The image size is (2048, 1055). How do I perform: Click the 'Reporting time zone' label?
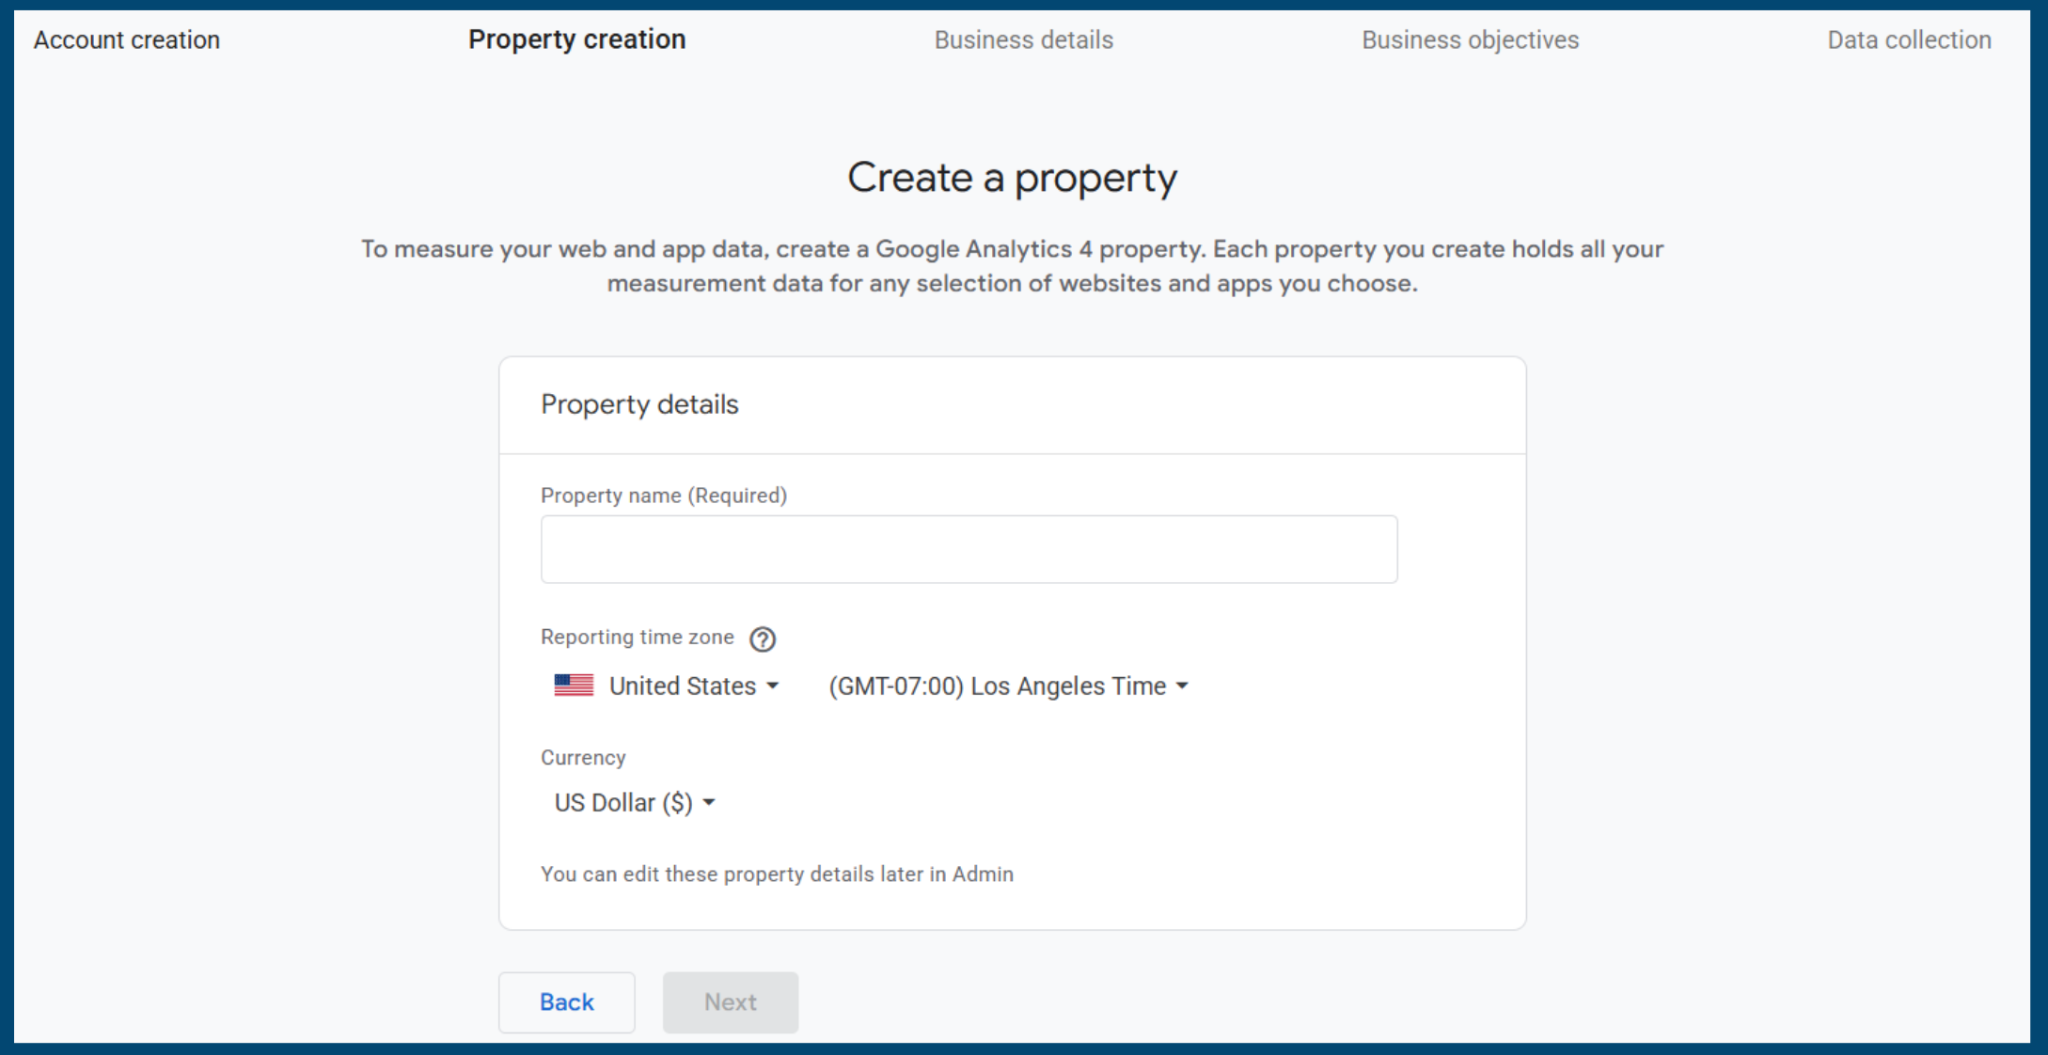pos(637,637)
